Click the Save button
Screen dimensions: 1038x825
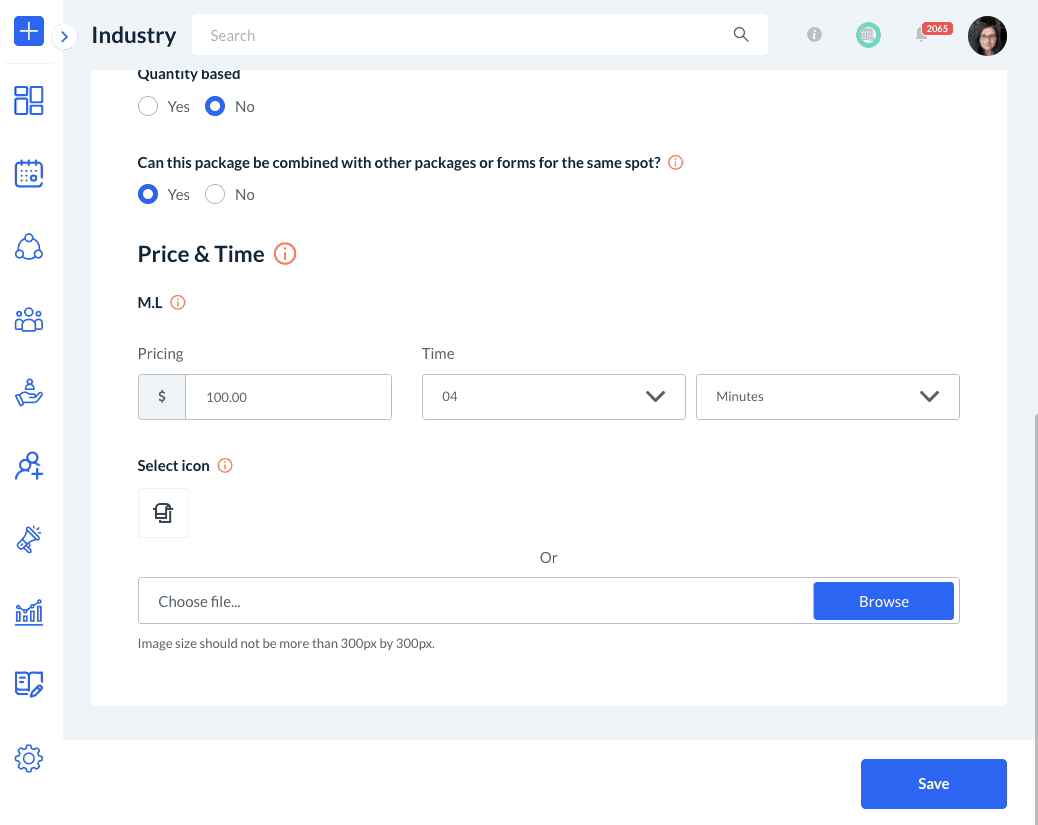pos(933,784)
